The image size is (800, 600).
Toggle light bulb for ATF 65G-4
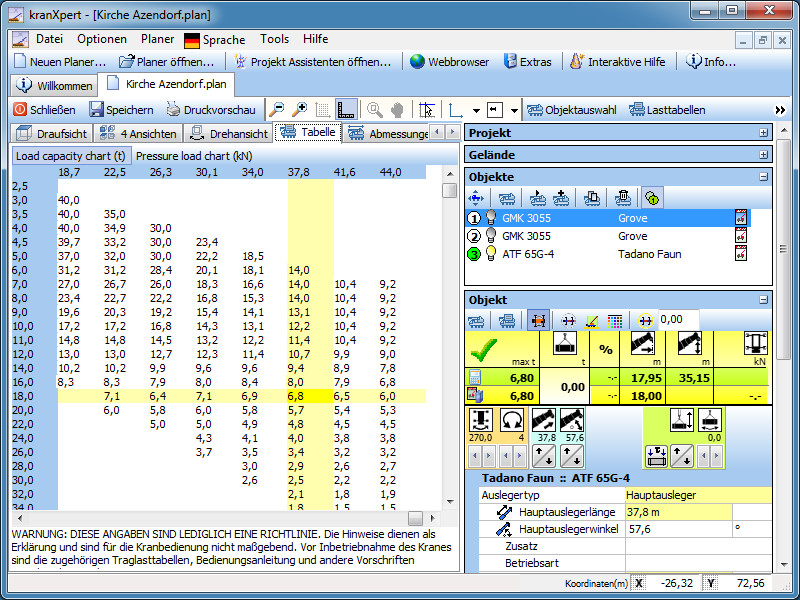pos(490,254)
